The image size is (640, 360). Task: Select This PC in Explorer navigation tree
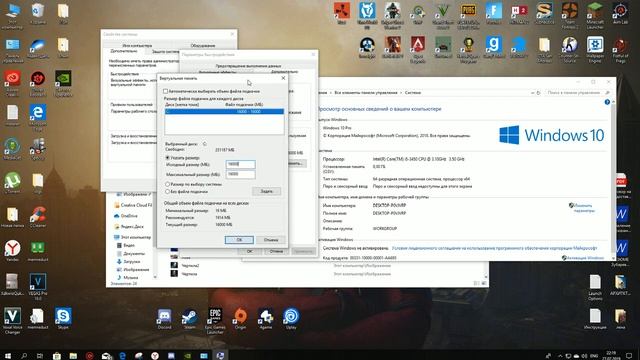pos(133,237)
